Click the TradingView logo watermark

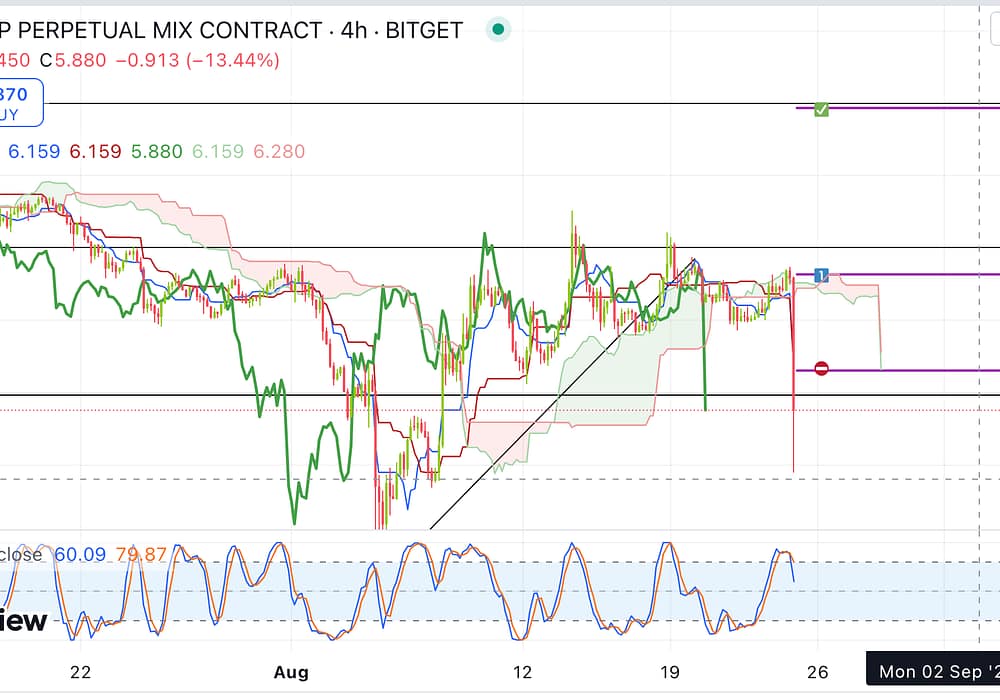coord(23,621)
